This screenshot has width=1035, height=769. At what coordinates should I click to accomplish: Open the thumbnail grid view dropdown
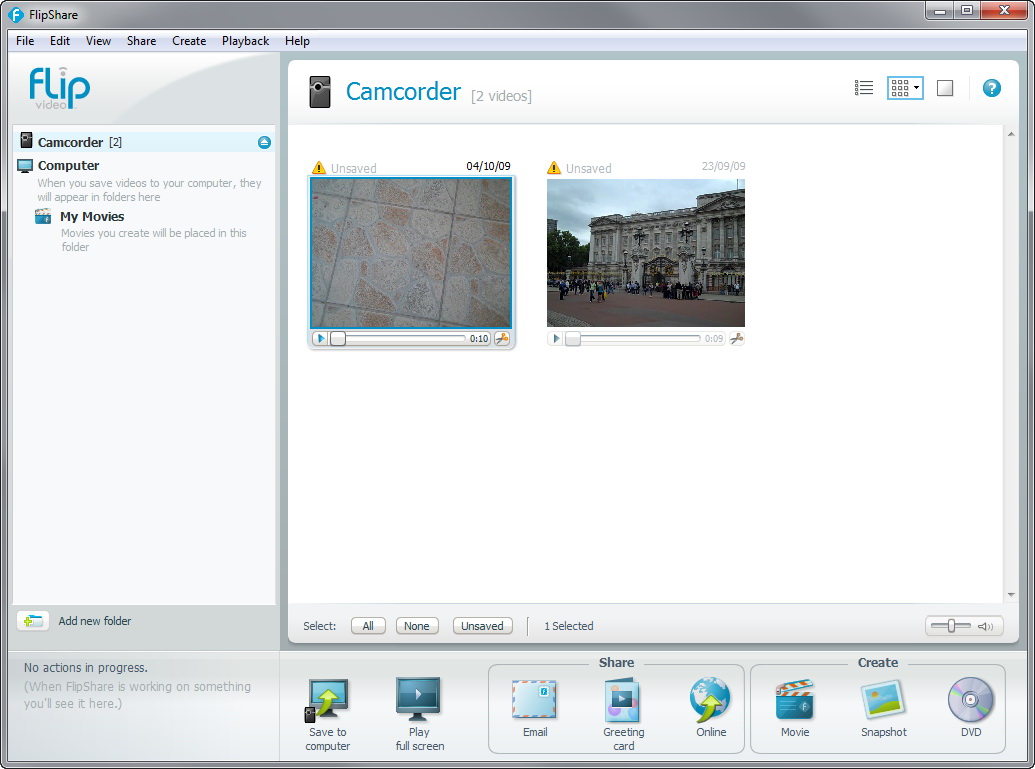916,88
